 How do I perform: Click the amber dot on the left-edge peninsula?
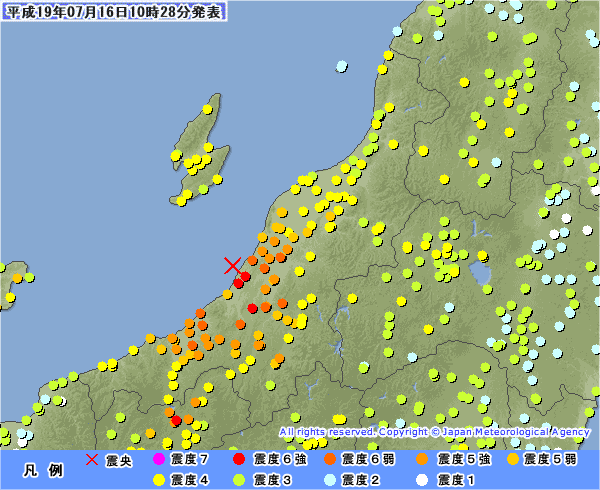(x=17, y=278)
